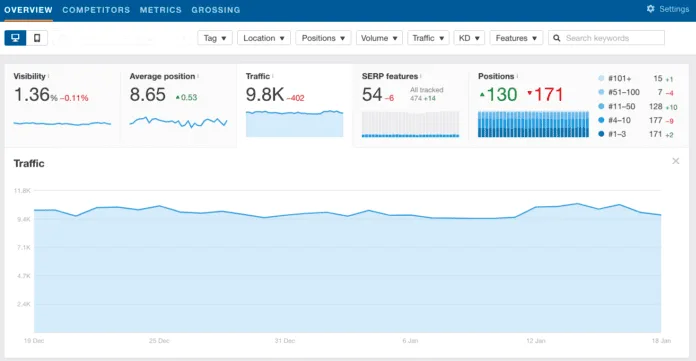Click the 54 SERP features value
Viewport: 696px width, 361px height.
pos(372,95)
